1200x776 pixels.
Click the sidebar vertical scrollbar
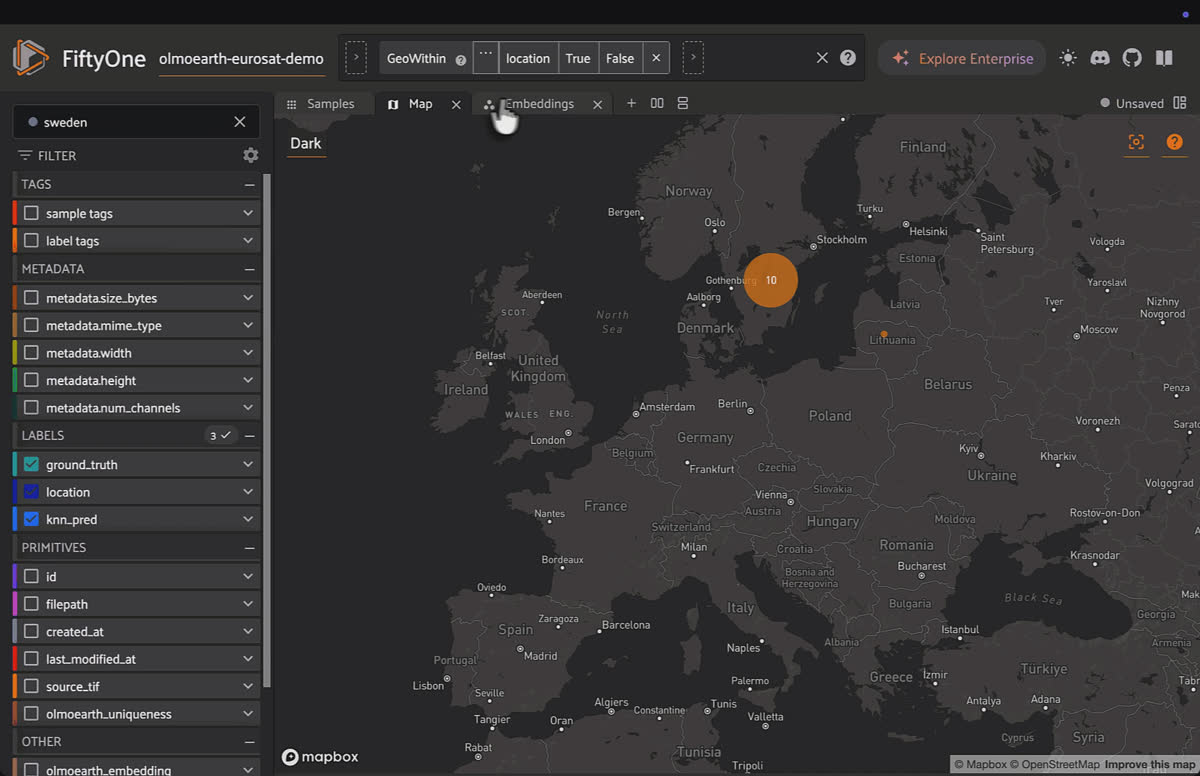tap(267, 430)
